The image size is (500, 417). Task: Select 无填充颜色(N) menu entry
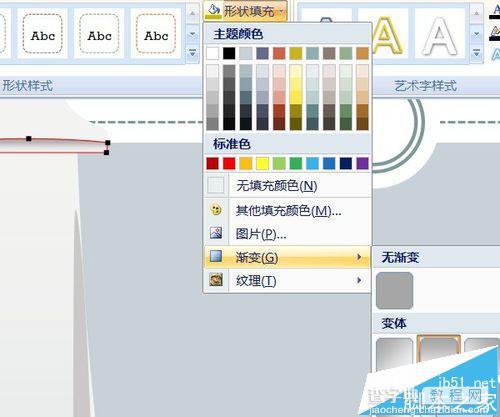point(287,186)
